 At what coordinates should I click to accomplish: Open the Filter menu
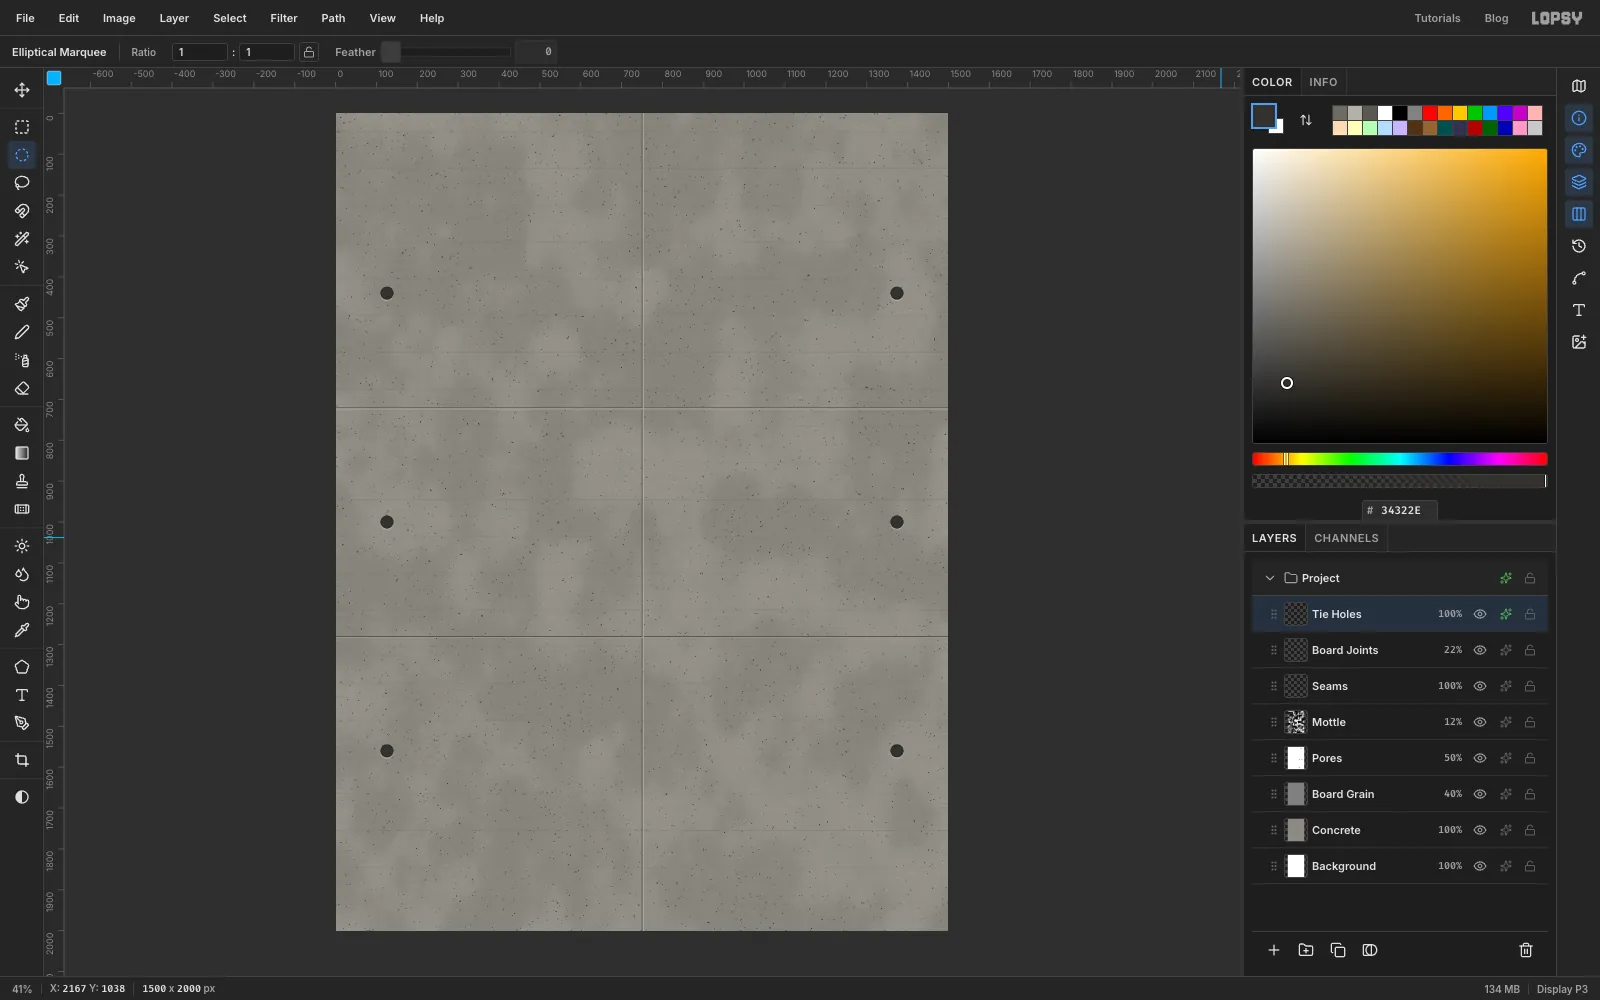[x=284, y=18]
